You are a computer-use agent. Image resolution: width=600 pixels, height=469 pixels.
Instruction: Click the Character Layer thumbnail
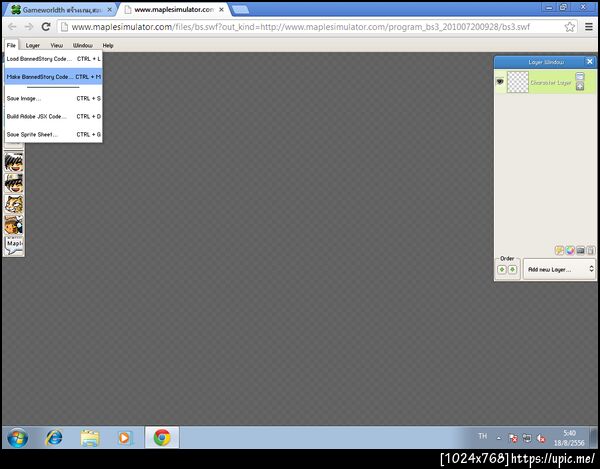point(518,82)
